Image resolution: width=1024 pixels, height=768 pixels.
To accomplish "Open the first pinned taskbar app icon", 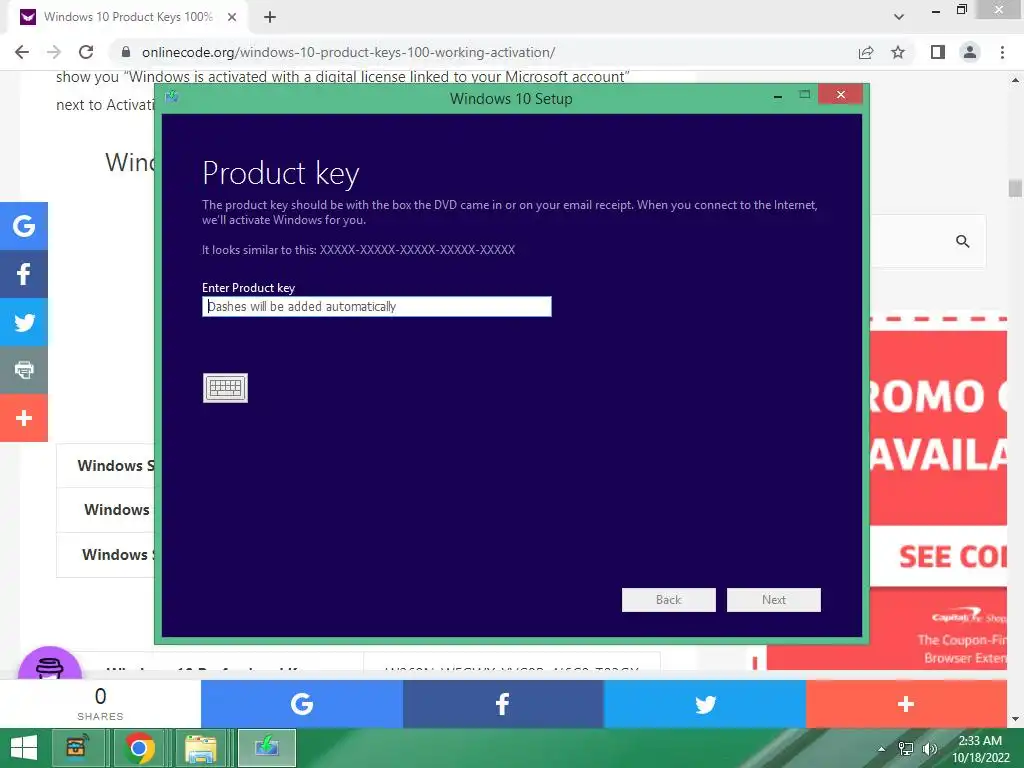I will (76, 748).
